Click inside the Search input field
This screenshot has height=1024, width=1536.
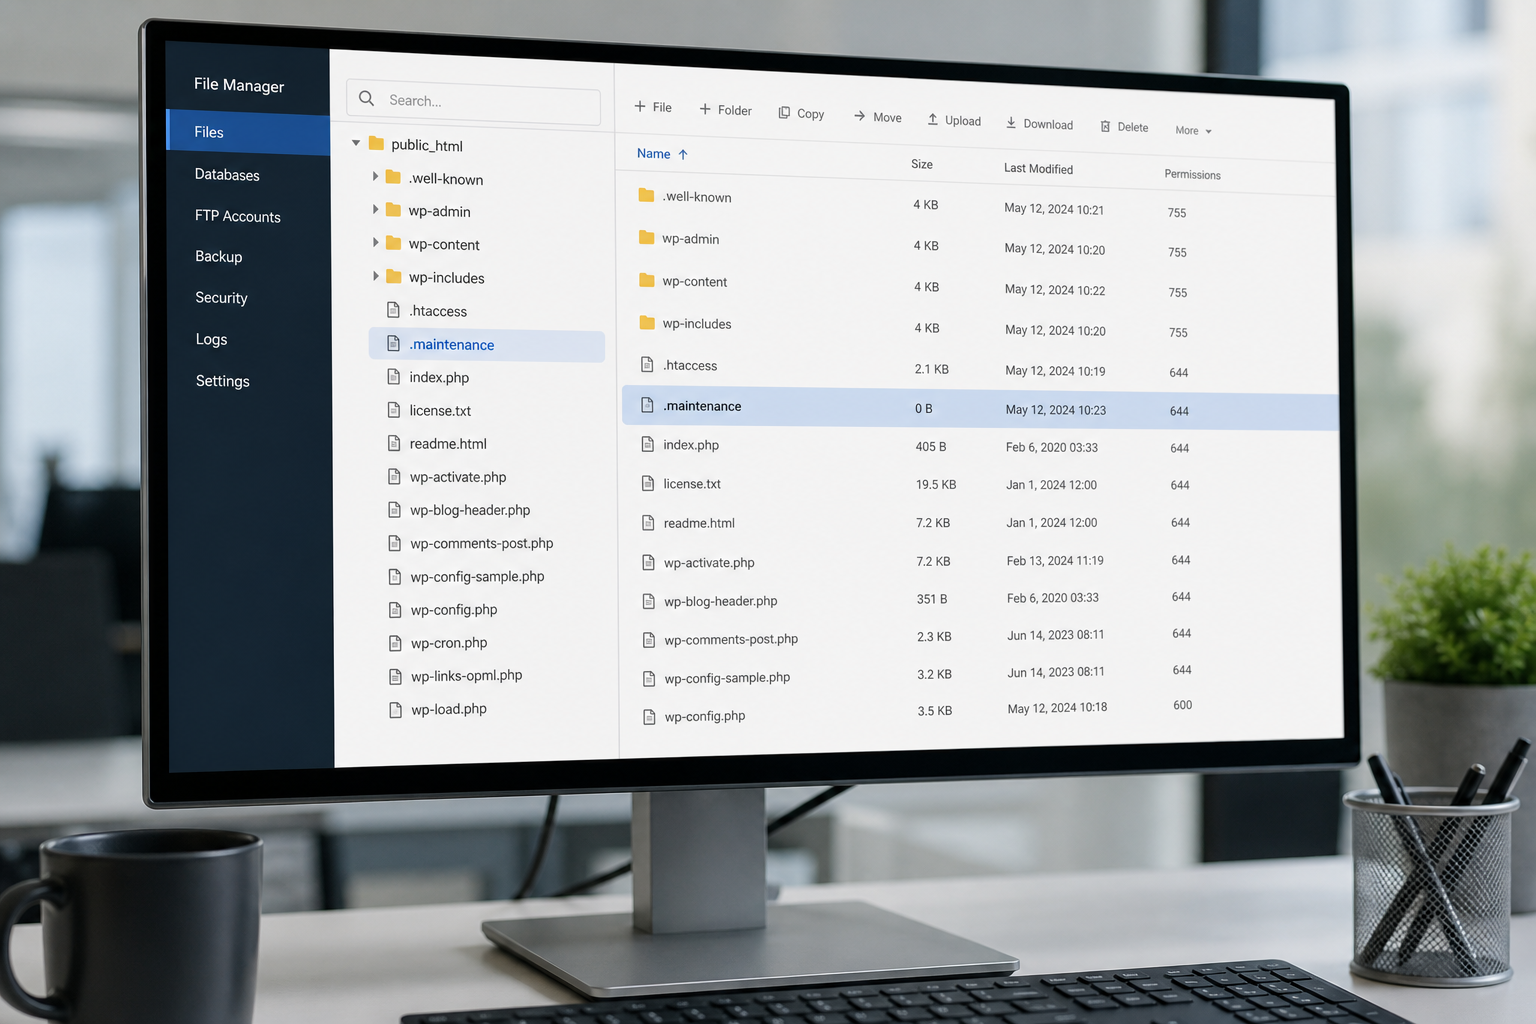pyautogui.click(x=473, y=101)
